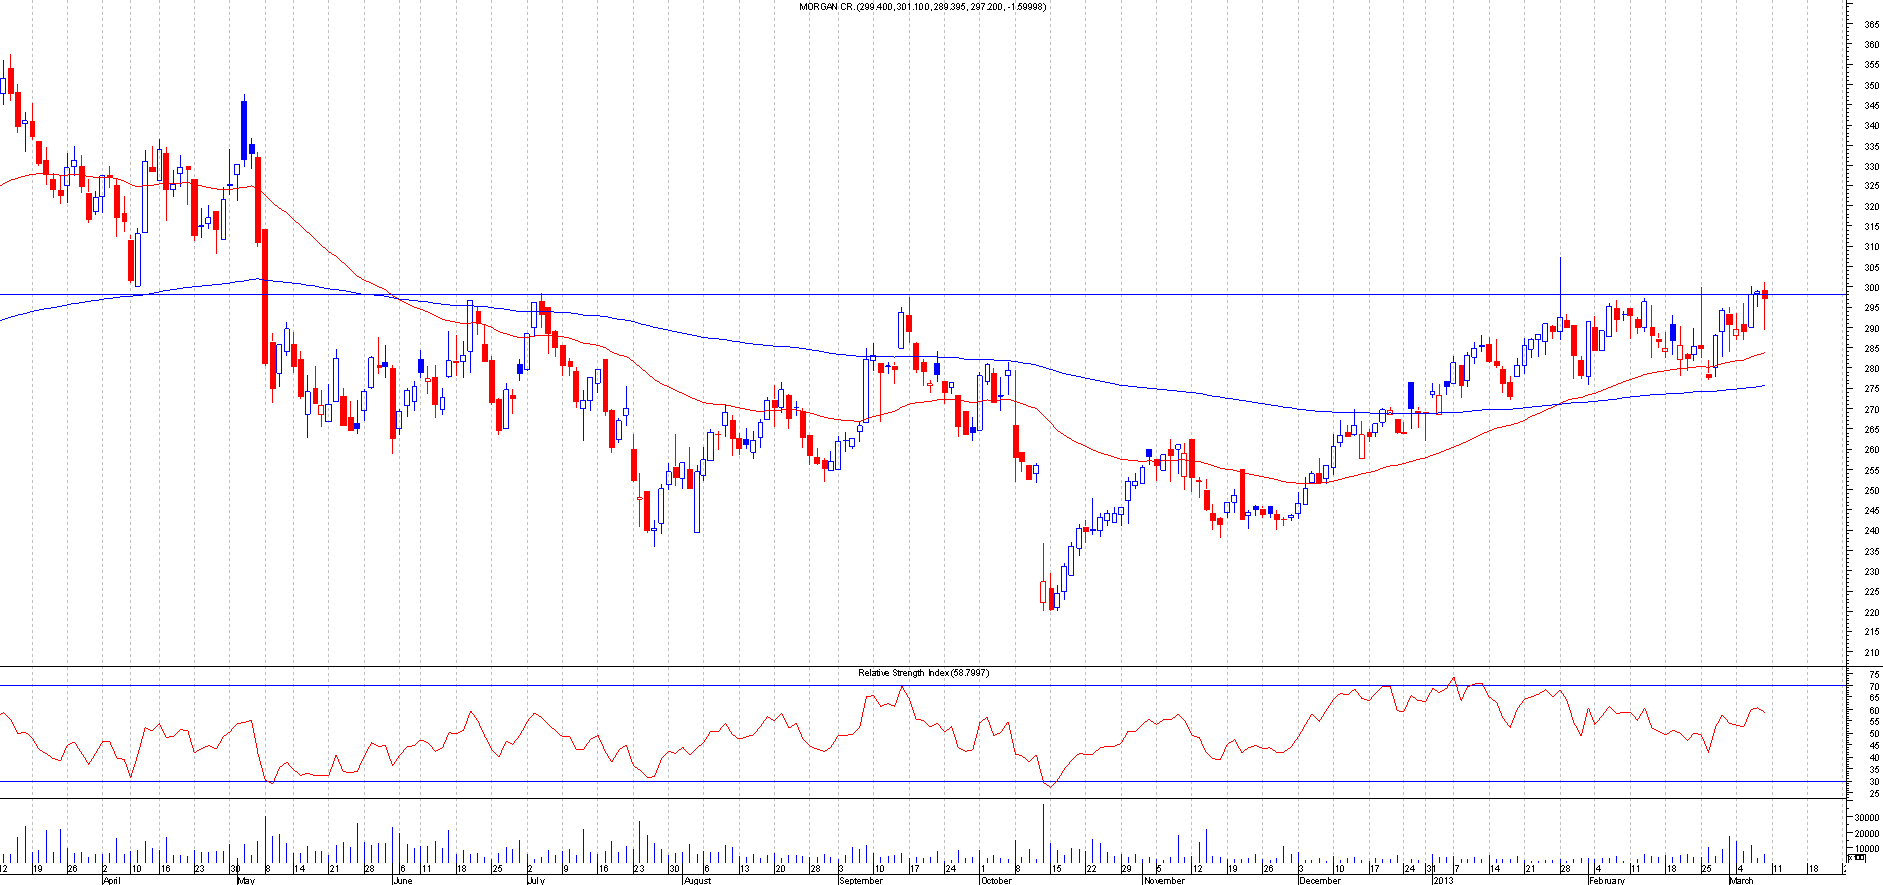
Task: Click the October label on time axis
Action: (996, 880)
